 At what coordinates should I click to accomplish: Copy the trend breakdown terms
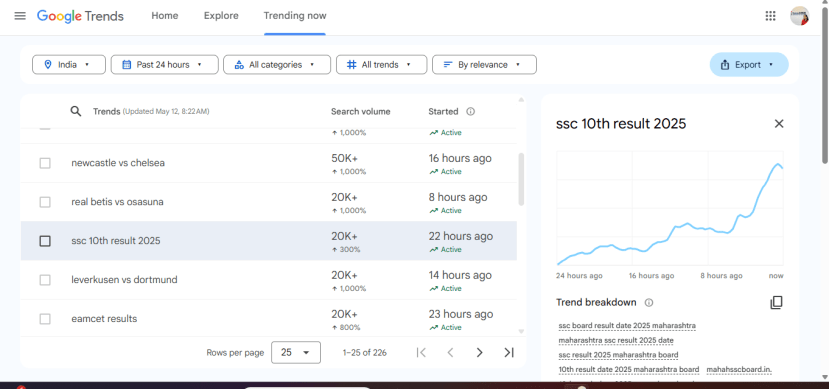tap(776, 302)
